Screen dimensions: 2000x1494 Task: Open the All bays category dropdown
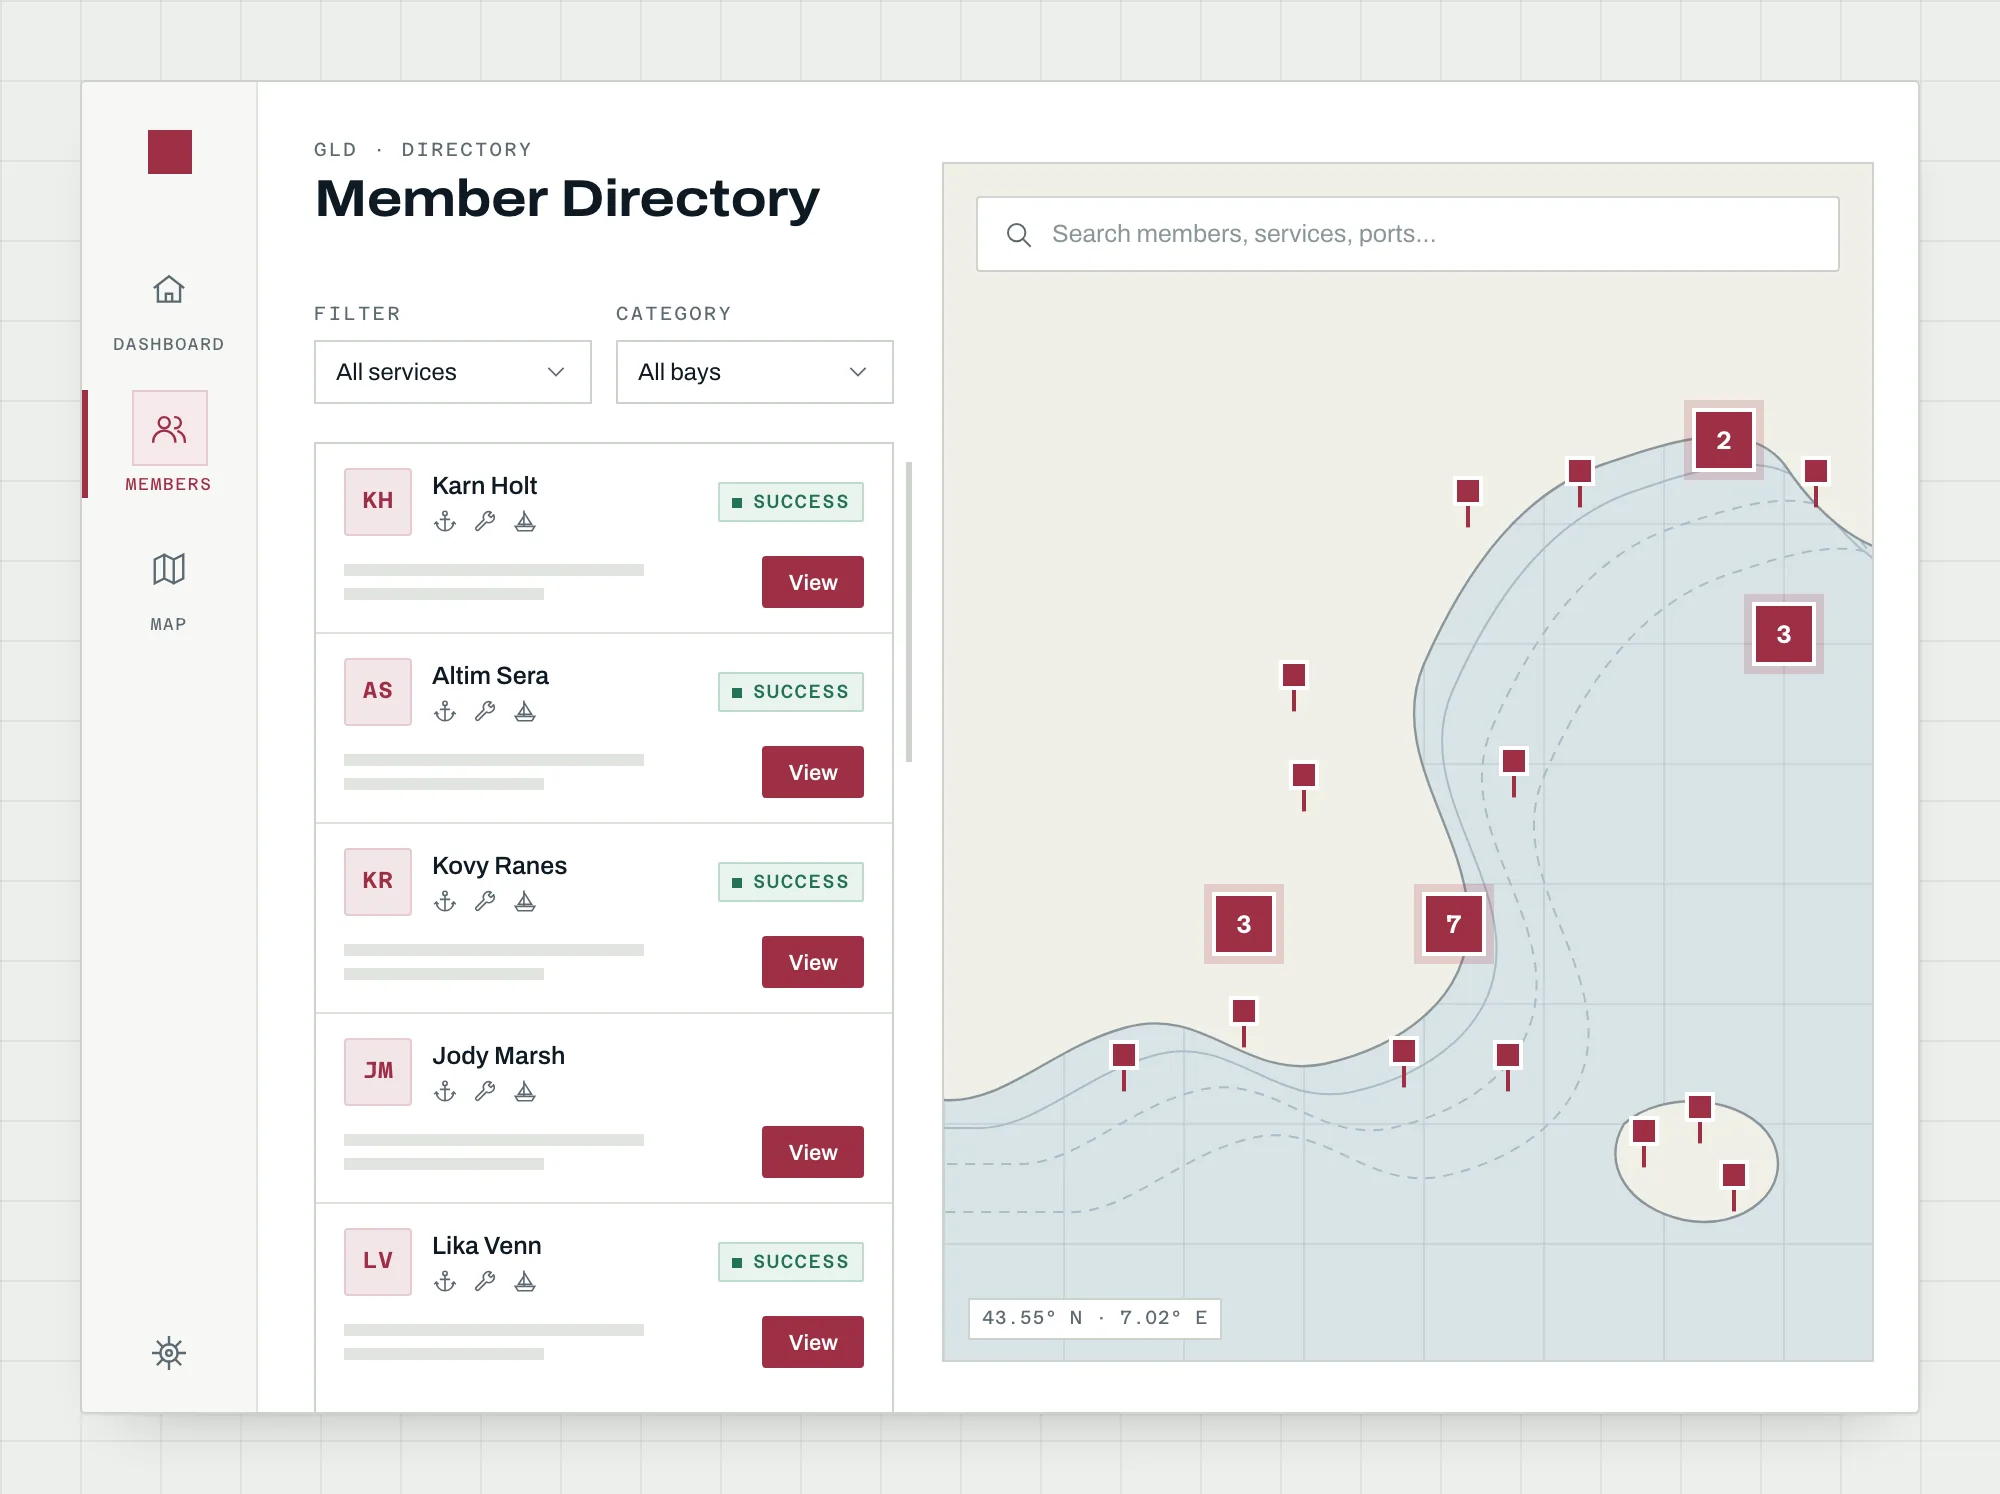(755, 372)
